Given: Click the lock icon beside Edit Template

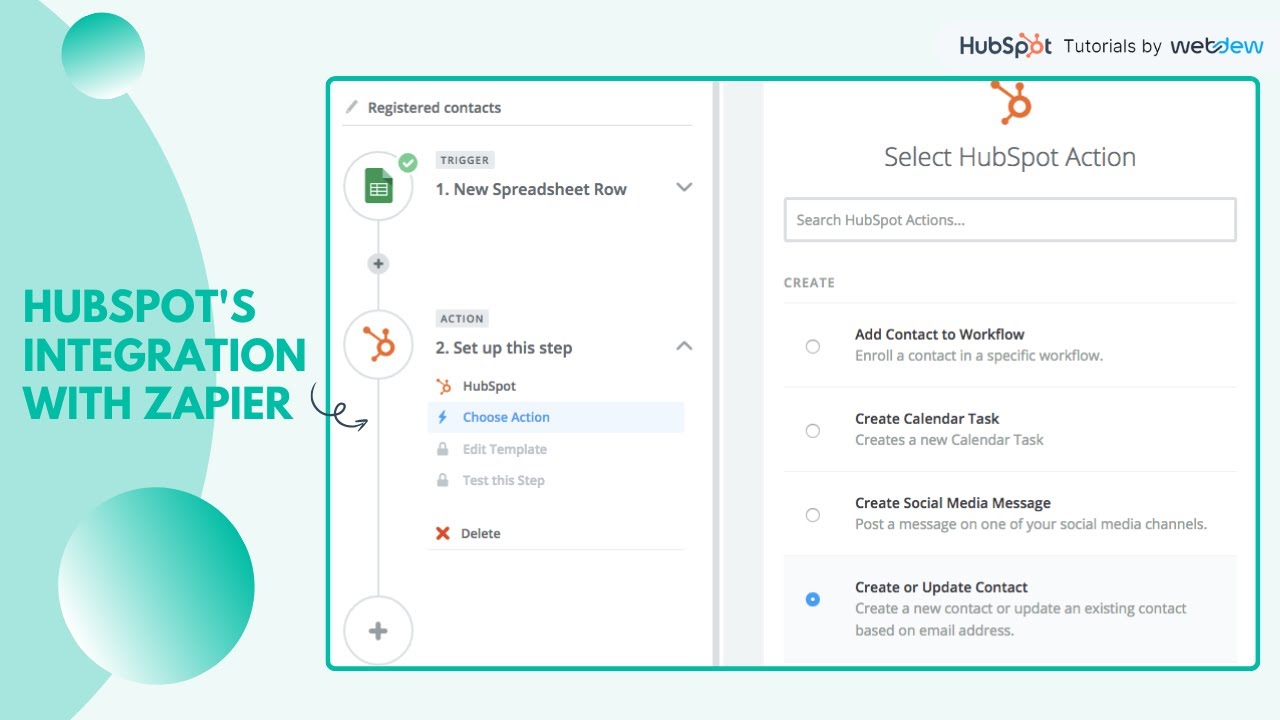Looking at the screenshot, I should pos(443,449).
